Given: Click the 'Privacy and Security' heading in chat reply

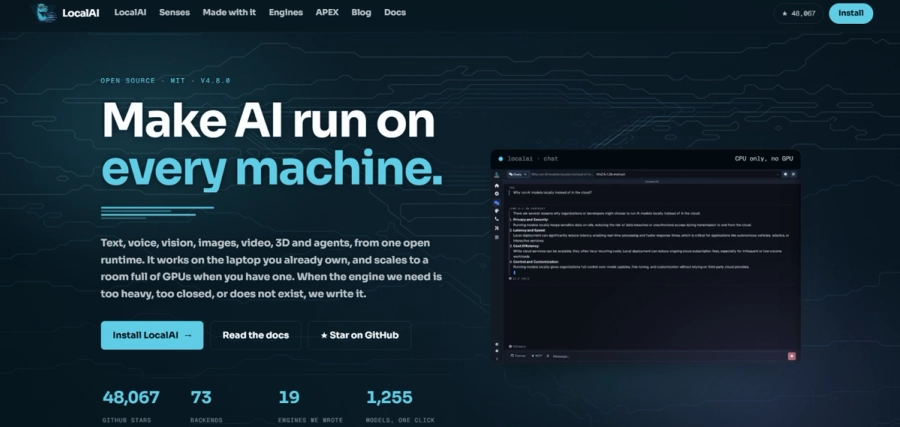Looking at the screenshot, I should point(530,220).
